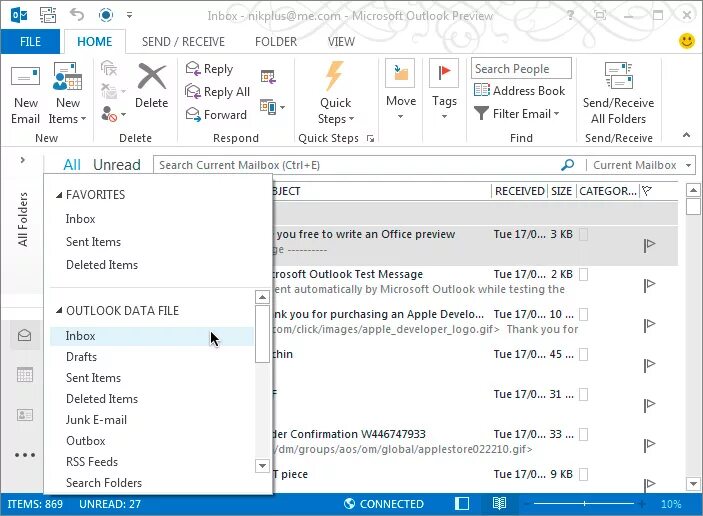Open the FILE tab
Viewport: 703px width, 516px height.
pyautogui.click(x=30, y=42)
